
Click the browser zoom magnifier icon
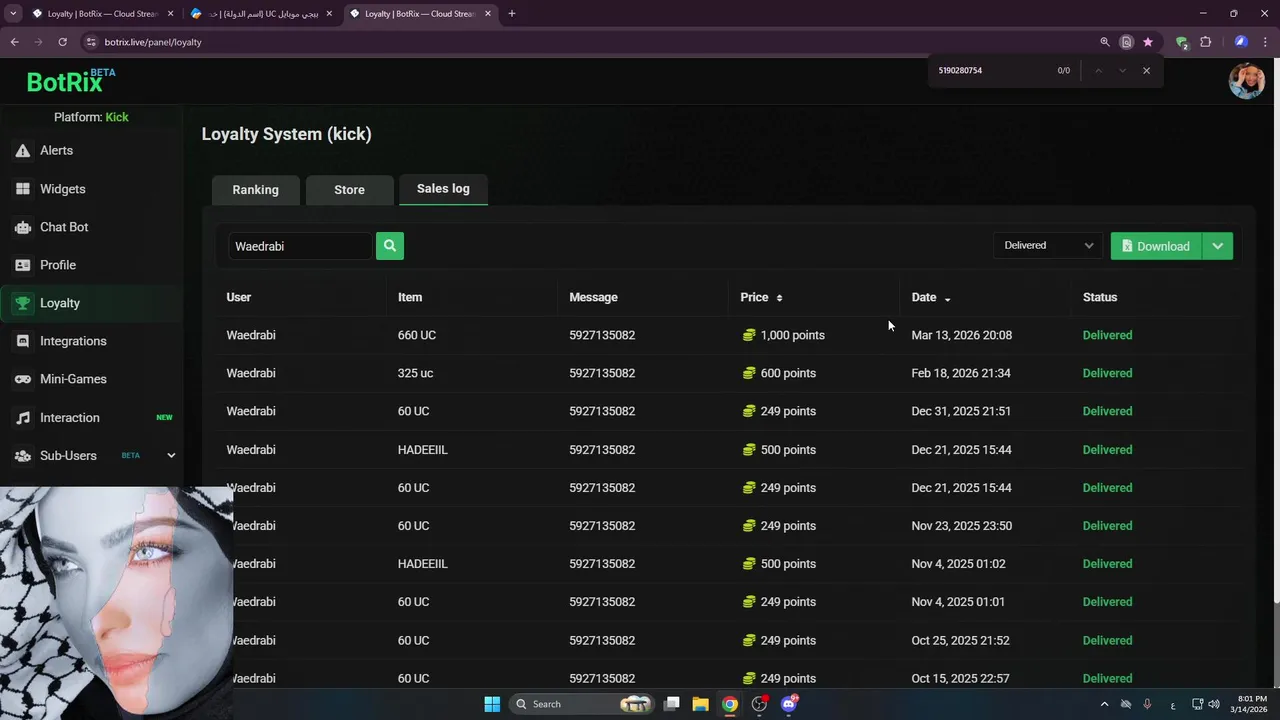pos(1105,42)
